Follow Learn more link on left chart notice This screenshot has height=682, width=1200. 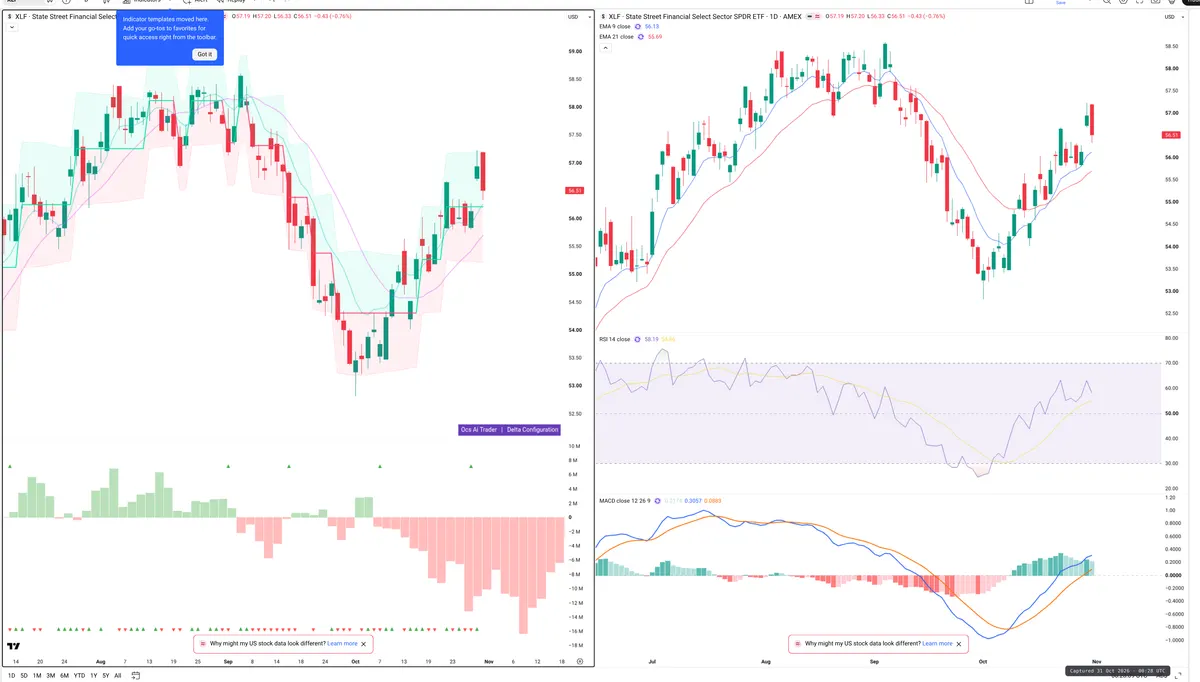click(x=342, y=644)
